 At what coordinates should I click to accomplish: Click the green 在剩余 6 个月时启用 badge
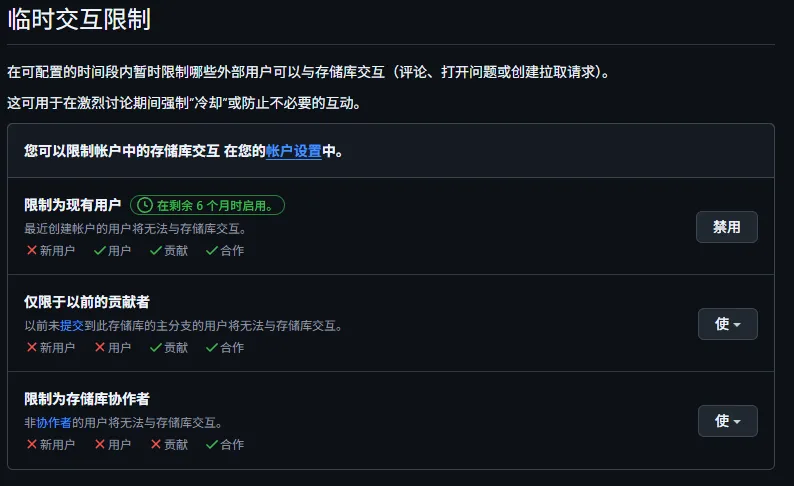pos(208,205)
